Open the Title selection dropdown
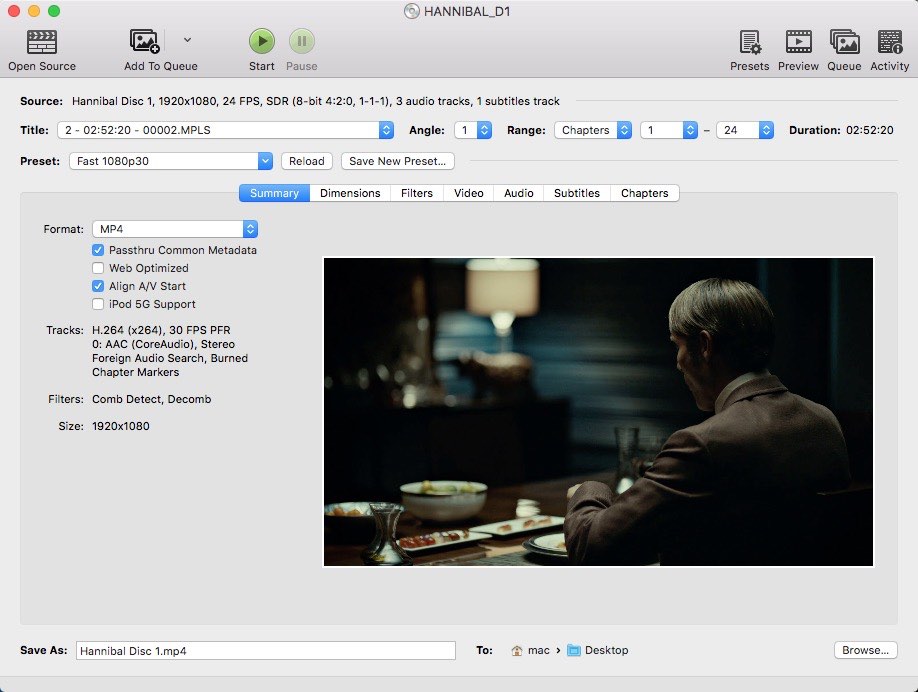 click(x=385, y=129)
